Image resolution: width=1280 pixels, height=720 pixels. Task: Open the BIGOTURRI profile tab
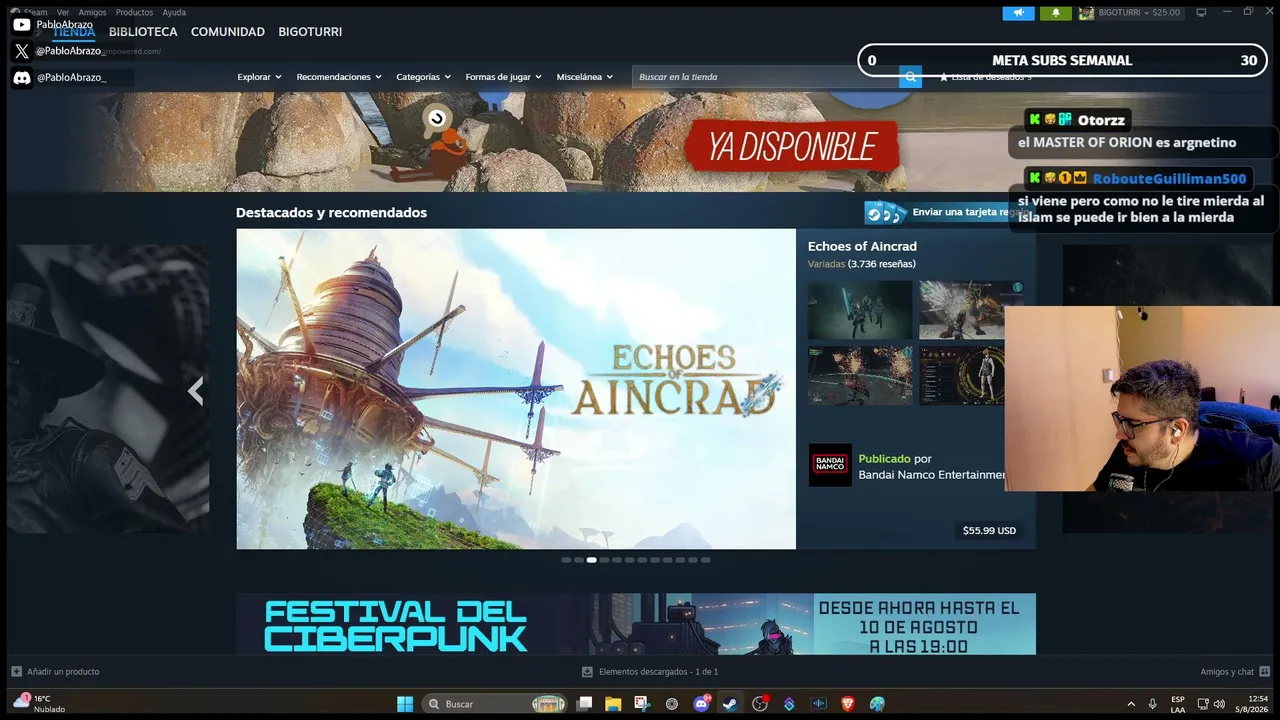click(310, 32)
